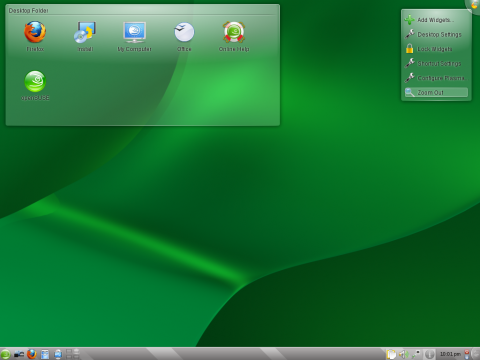Click the 10:01 pm panel clock
480x360 pixels.
pyautogui.click(x=450, y=354)
